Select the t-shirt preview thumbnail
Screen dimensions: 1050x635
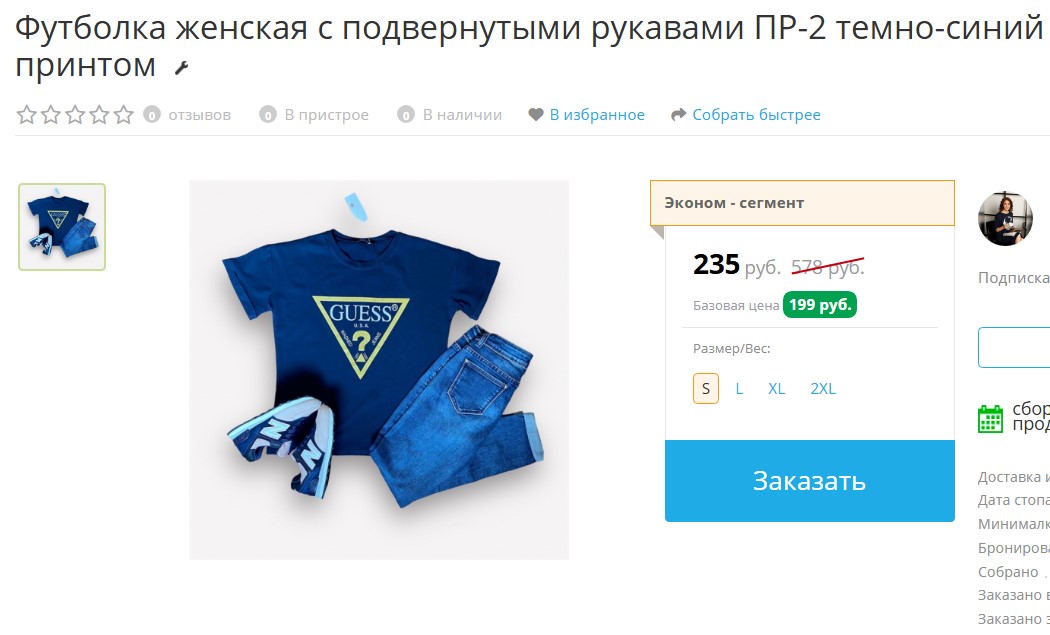tap(62, 227)
